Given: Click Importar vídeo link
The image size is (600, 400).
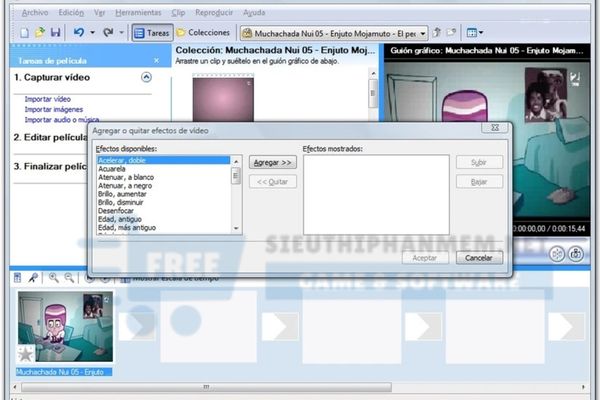Looking at the screenshot, I should point(48,99).
